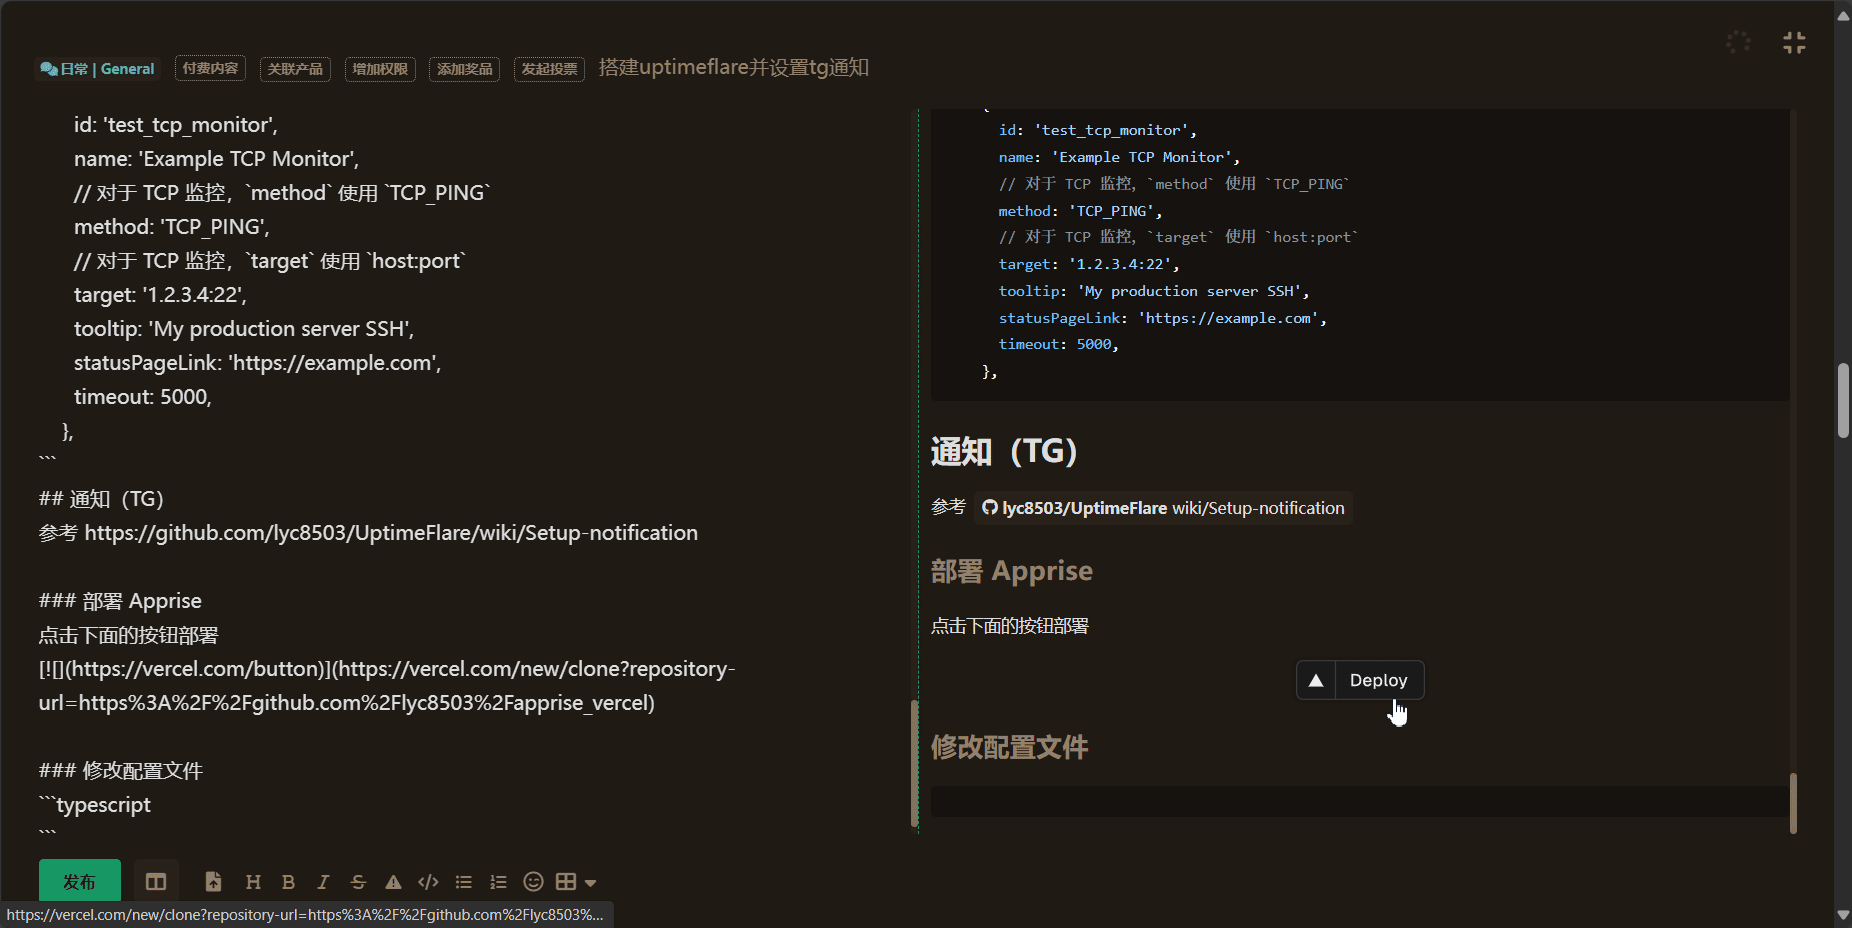This screenshot has height=928, width=1852.
Task: Click the '### 修改配置文件' editor line
Action: click(121, 771)
